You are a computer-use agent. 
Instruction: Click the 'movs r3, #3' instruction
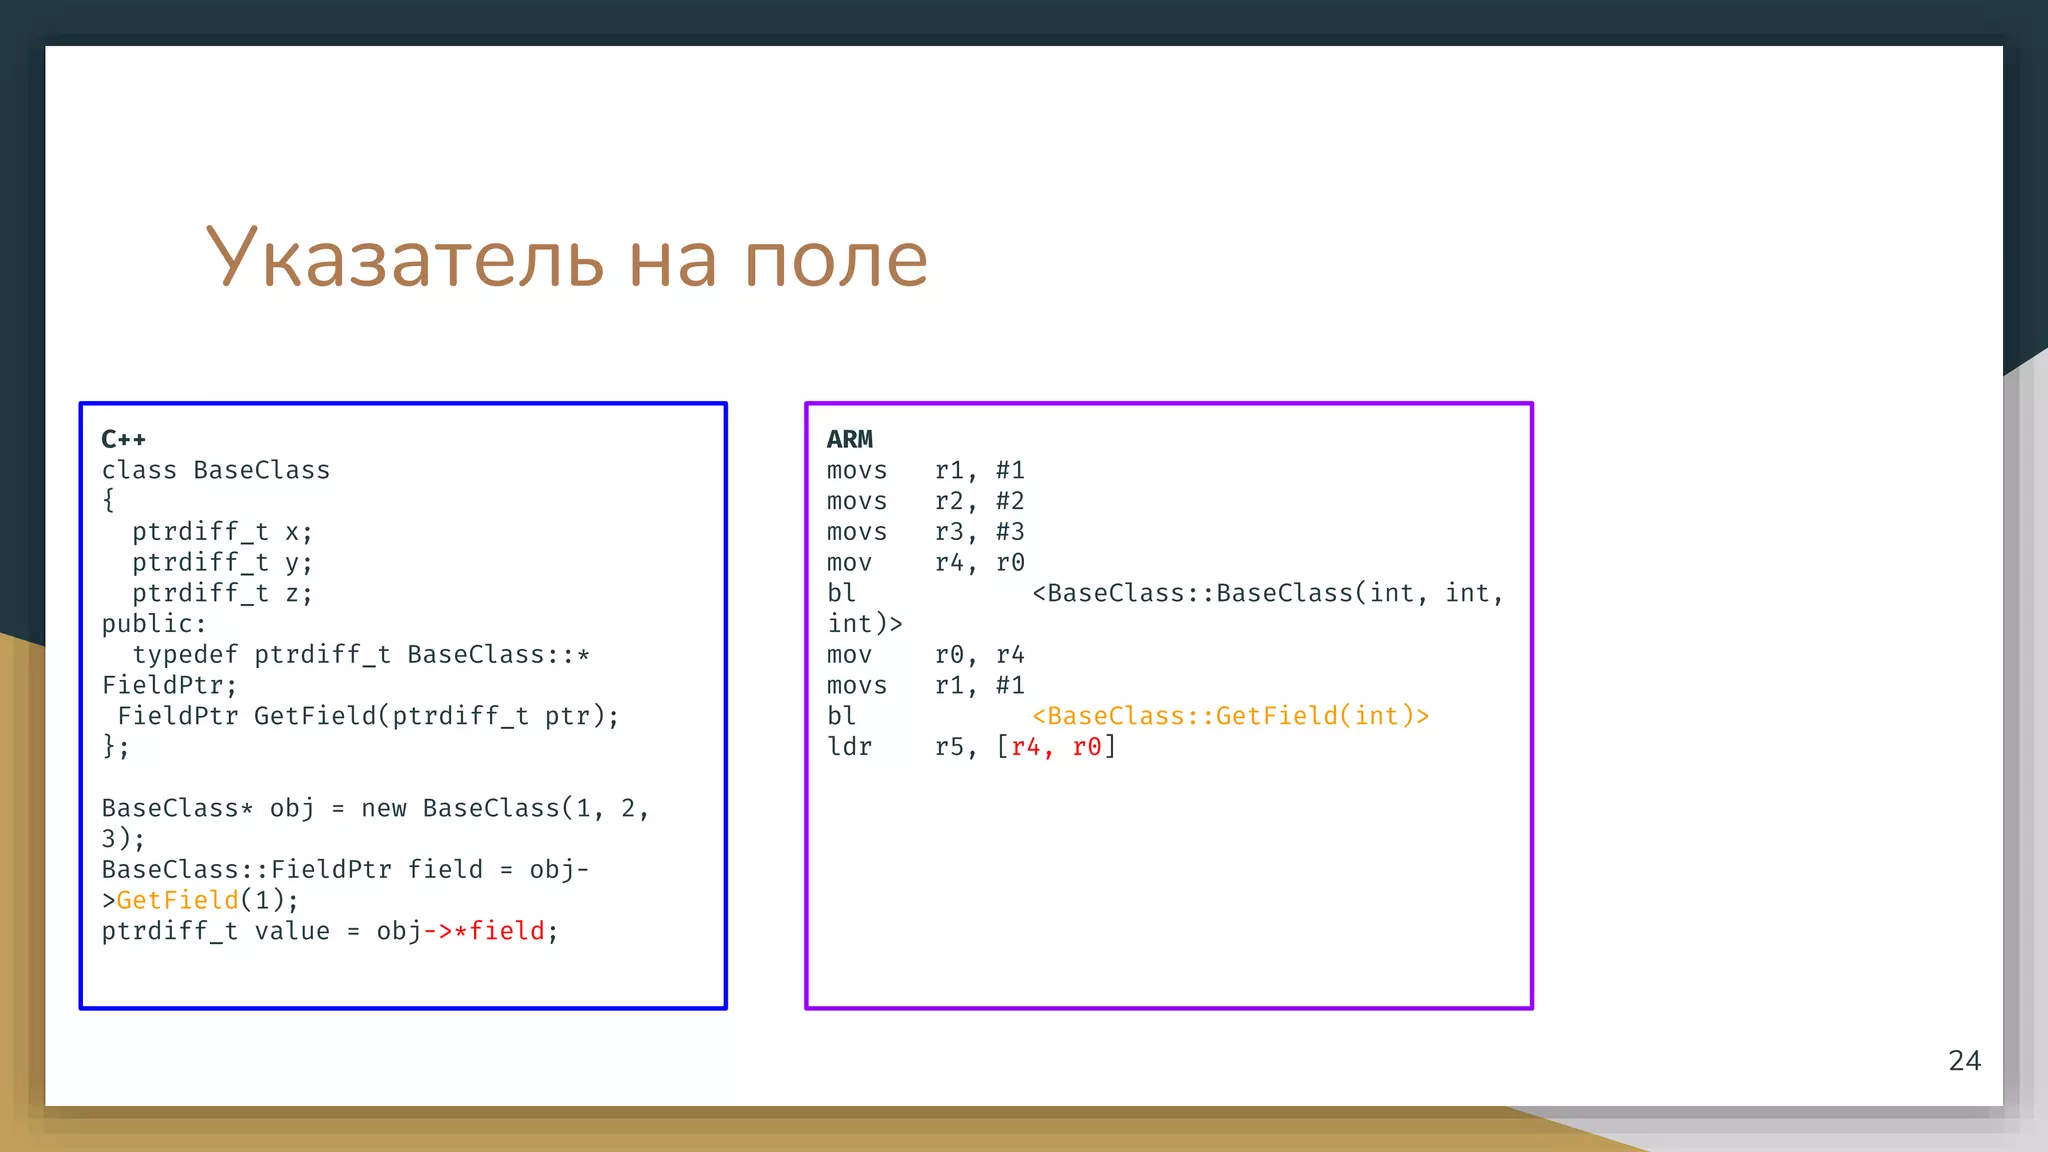click(x=926, y=532)
